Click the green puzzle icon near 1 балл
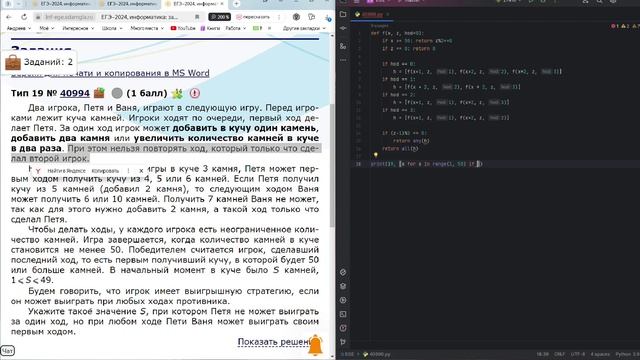Screen dimensions: 640x360 tap(177, 93)
